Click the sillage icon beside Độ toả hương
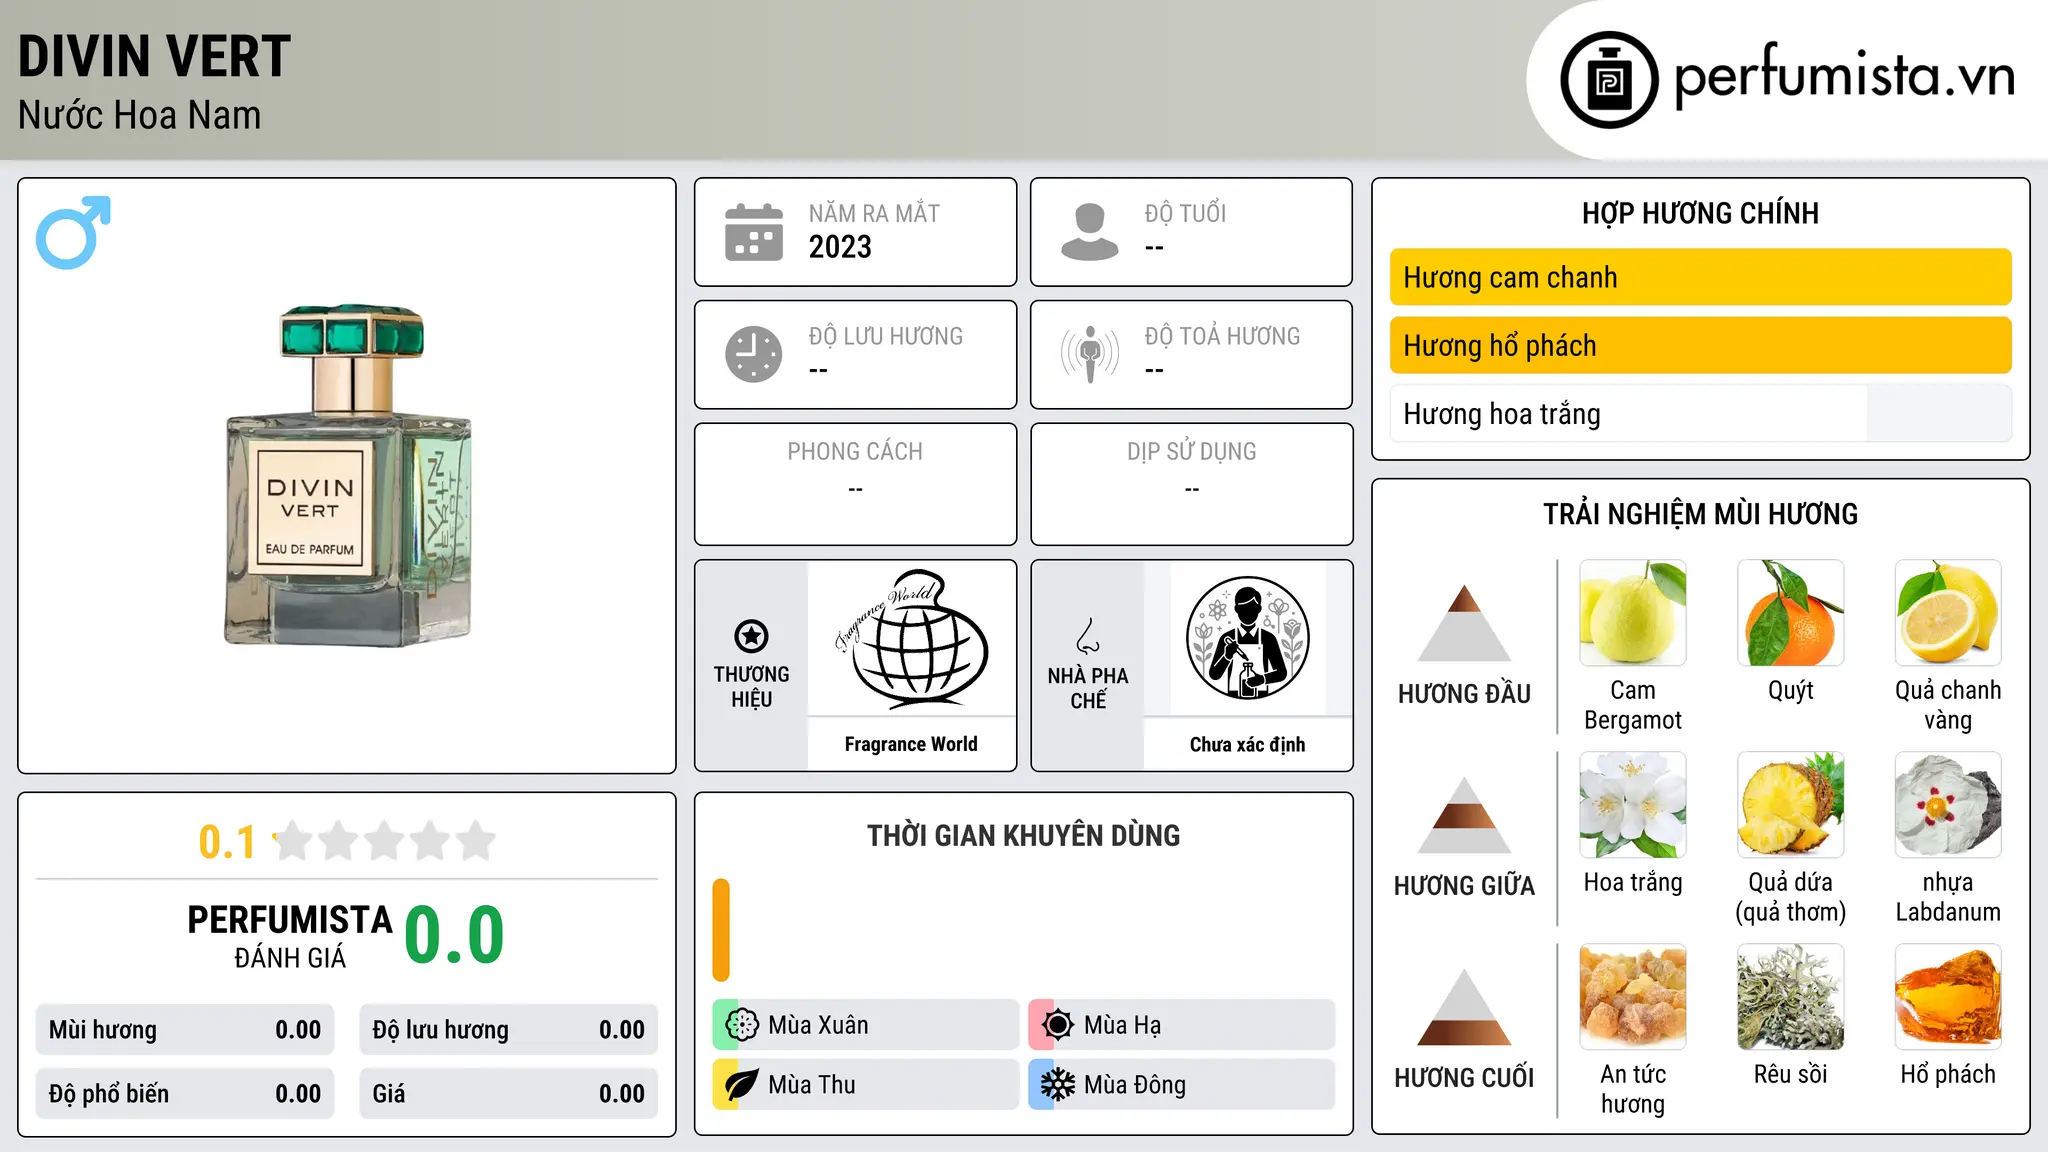Image resolution: width=2048 pixels, height=1152 pixels. click(x=1090, y=354)
